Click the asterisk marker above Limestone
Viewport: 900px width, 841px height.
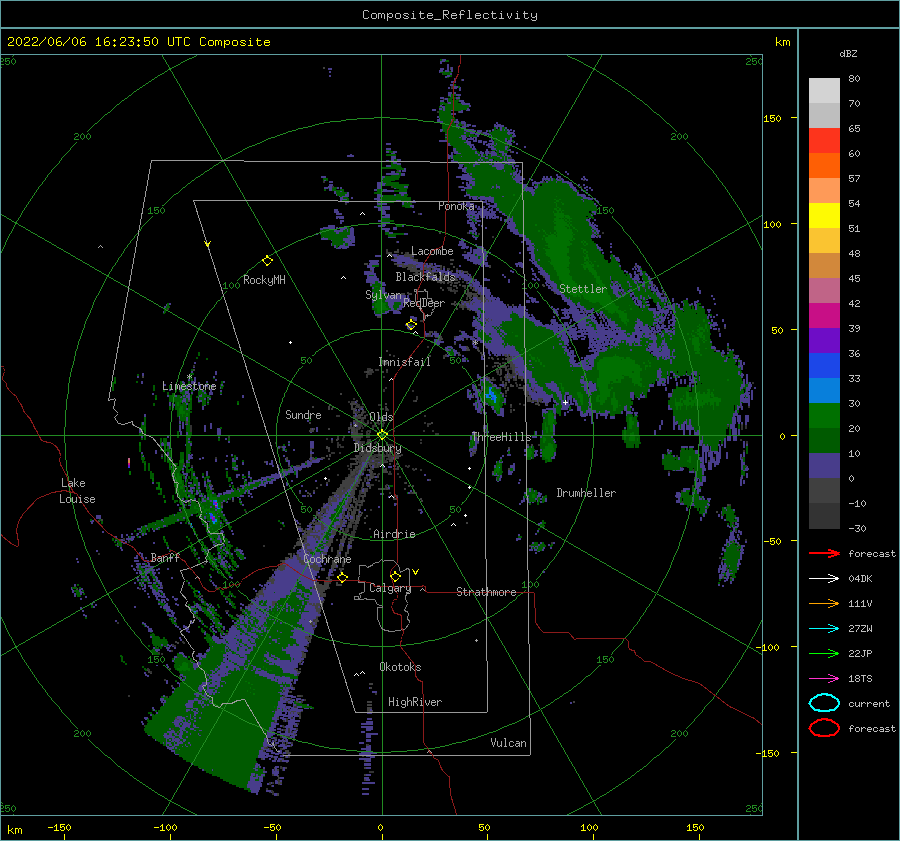pyautogui.click(x=189, y=377)
